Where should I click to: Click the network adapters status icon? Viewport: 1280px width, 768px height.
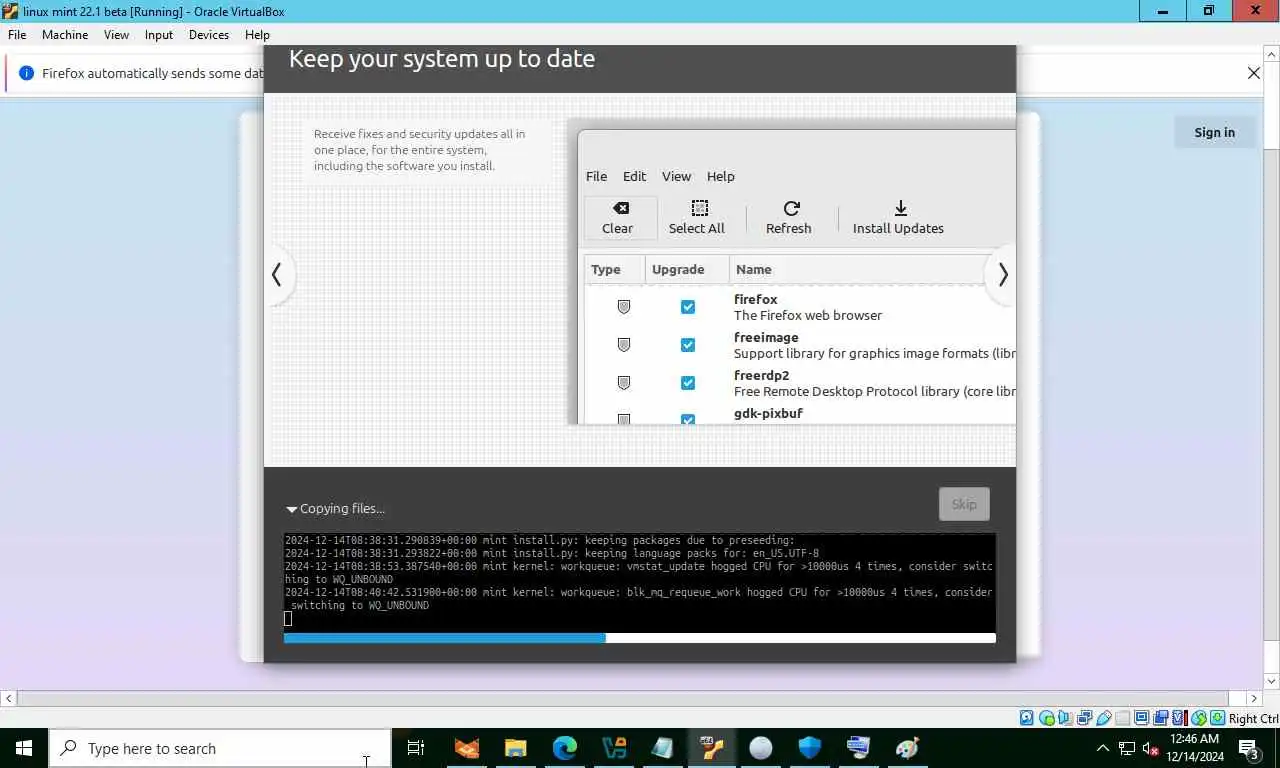point(1084,718)
